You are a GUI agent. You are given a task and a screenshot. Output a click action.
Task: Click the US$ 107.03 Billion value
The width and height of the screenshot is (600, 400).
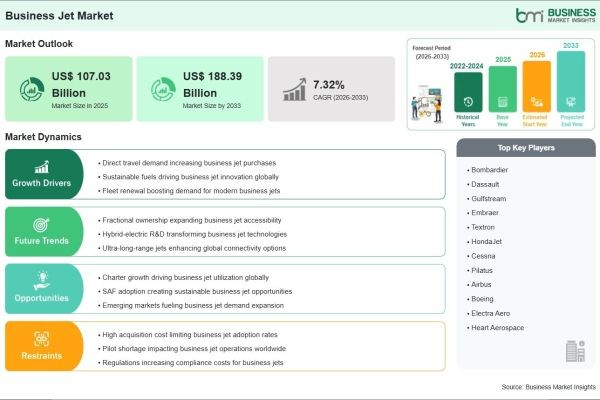pyautogui.click(x=81, y=84)
